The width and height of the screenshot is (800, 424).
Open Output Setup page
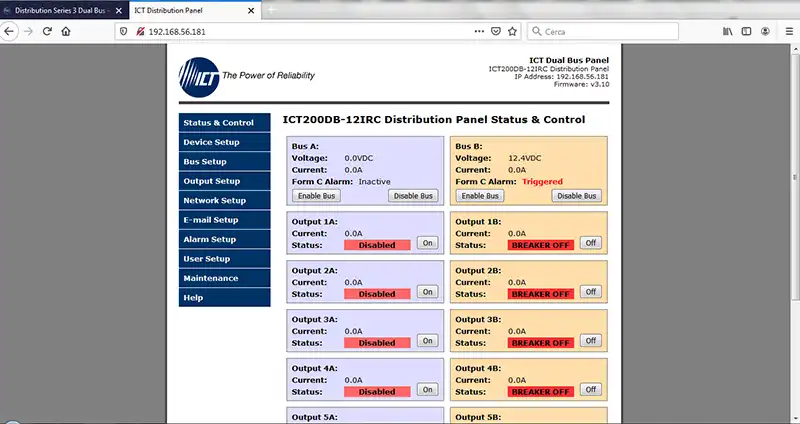pos(224,181)
